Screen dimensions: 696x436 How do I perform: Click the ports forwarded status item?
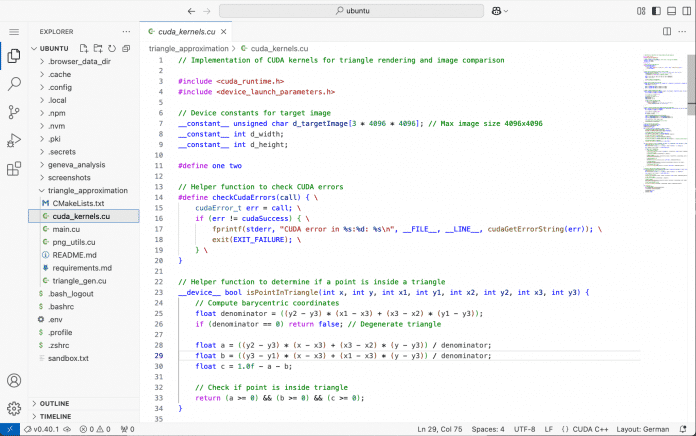127,429
